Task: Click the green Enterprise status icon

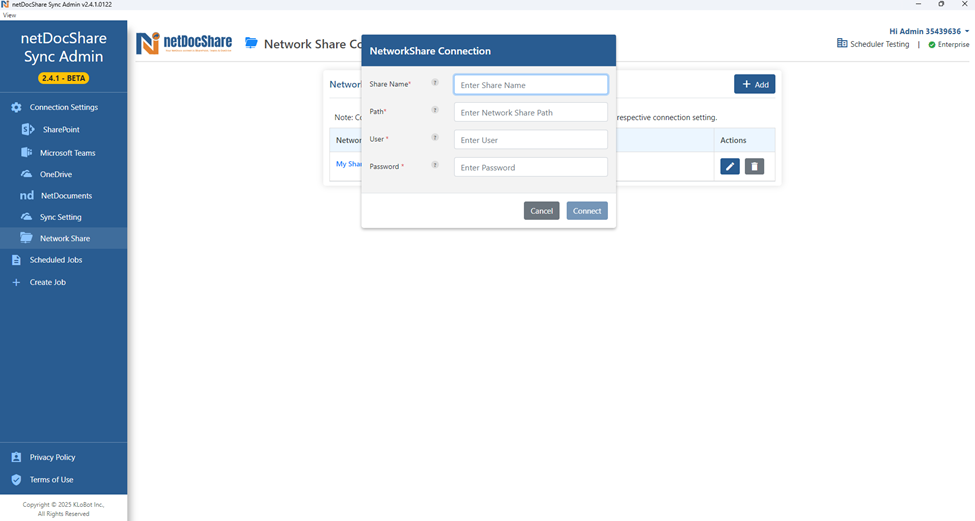Action: tap(931, 45)
